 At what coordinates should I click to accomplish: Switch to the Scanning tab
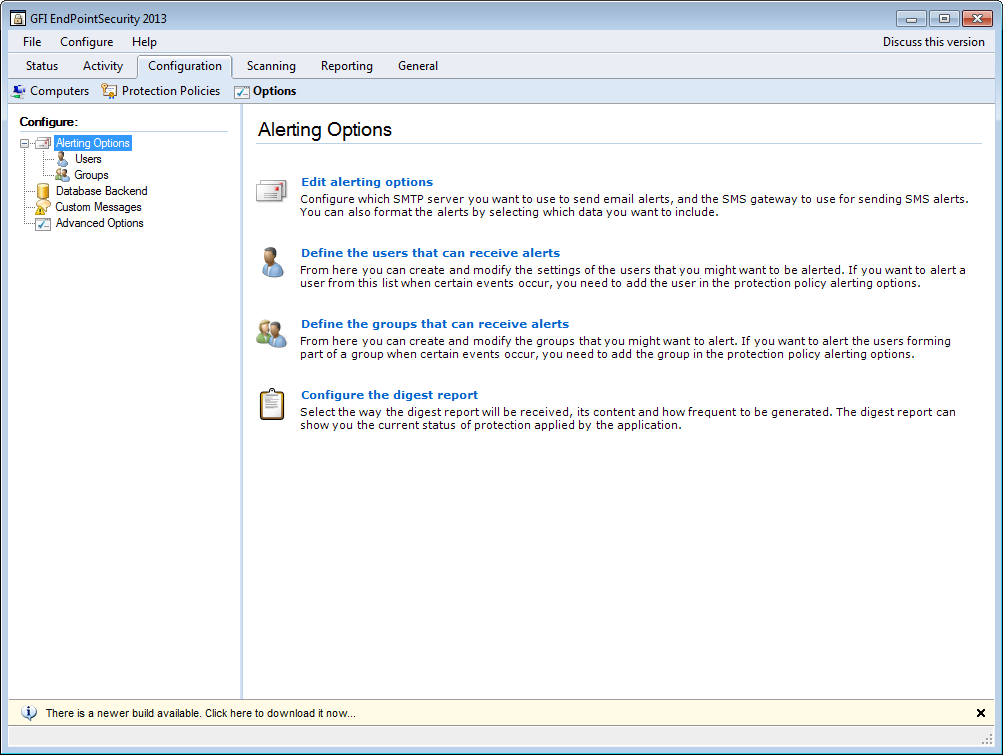click(271, 66)
